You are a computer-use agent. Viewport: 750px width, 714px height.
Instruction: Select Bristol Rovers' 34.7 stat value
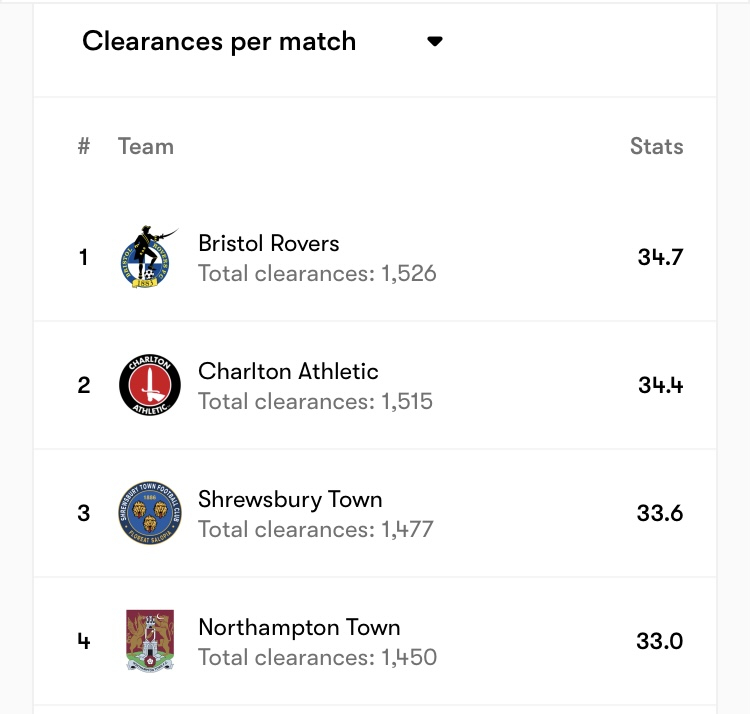[x=660, y=257]
